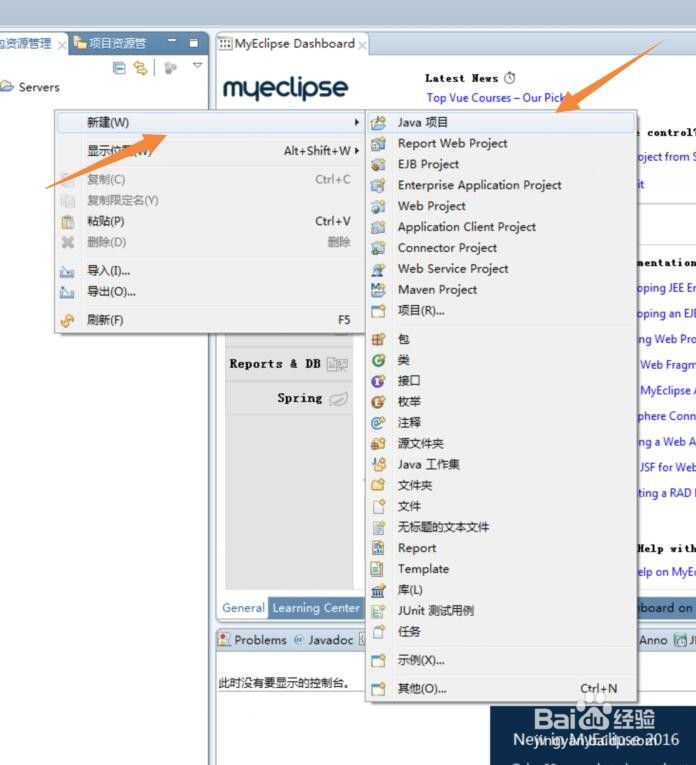Click the Java 工作集 icon
Screen dimensions: 696x765
378,464
